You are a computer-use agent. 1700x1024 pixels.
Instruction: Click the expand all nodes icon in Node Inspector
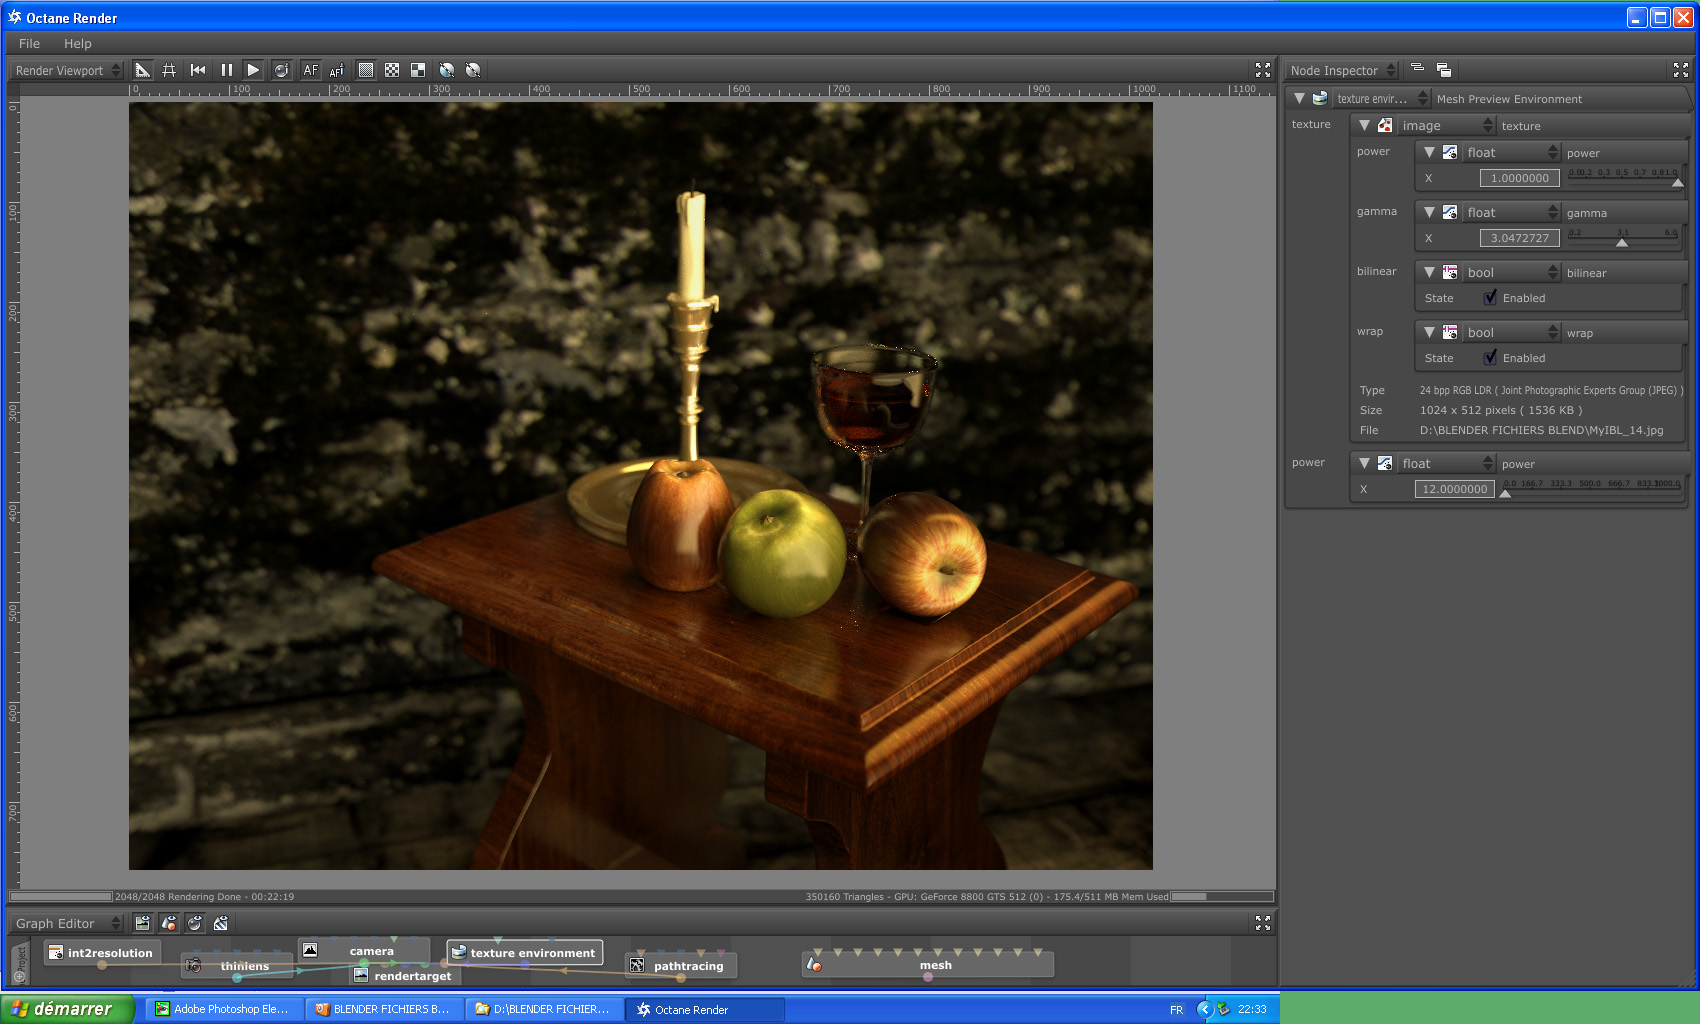(1443, 69)
